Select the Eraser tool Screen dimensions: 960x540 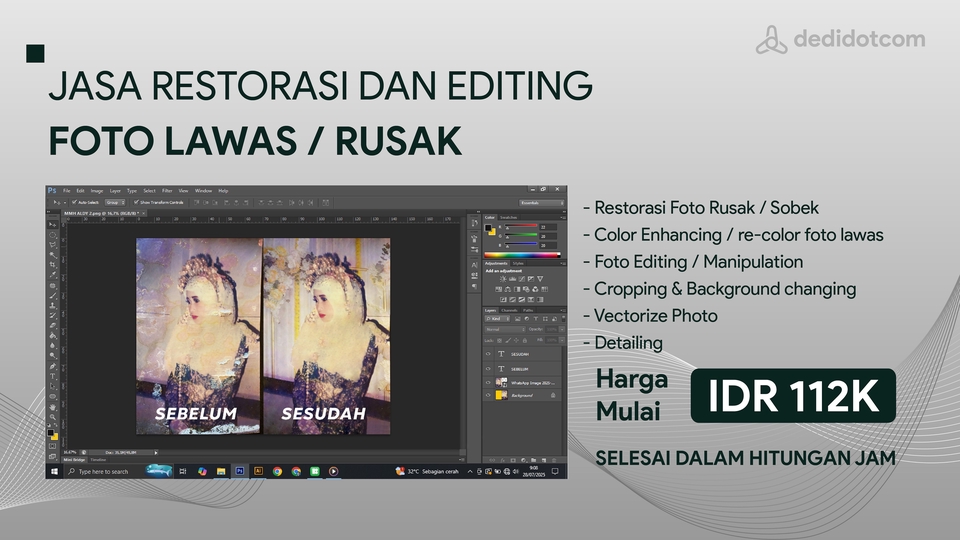click(x=53, y=325)
